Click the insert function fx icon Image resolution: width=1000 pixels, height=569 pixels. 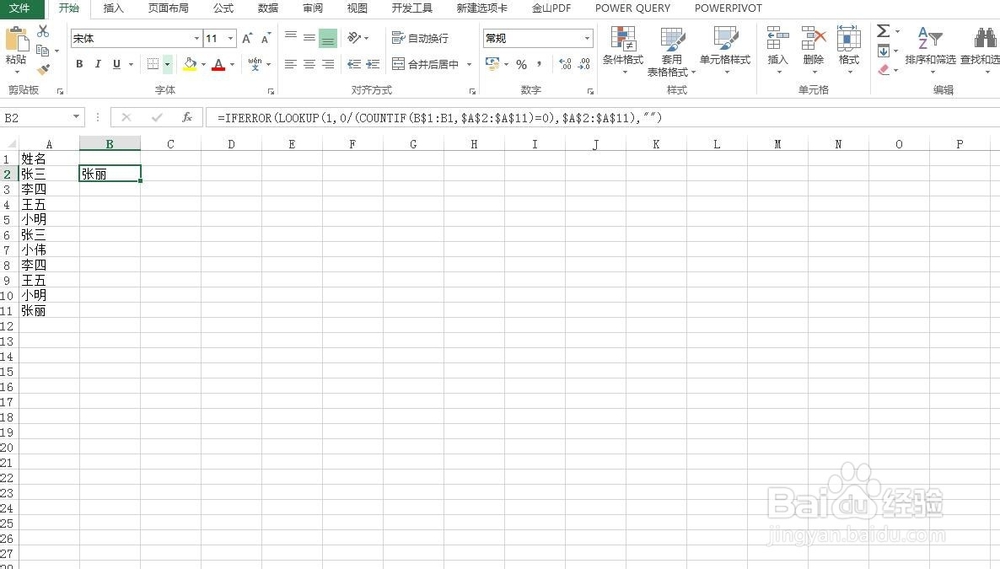pyautogui.click(x=187, y=117)
